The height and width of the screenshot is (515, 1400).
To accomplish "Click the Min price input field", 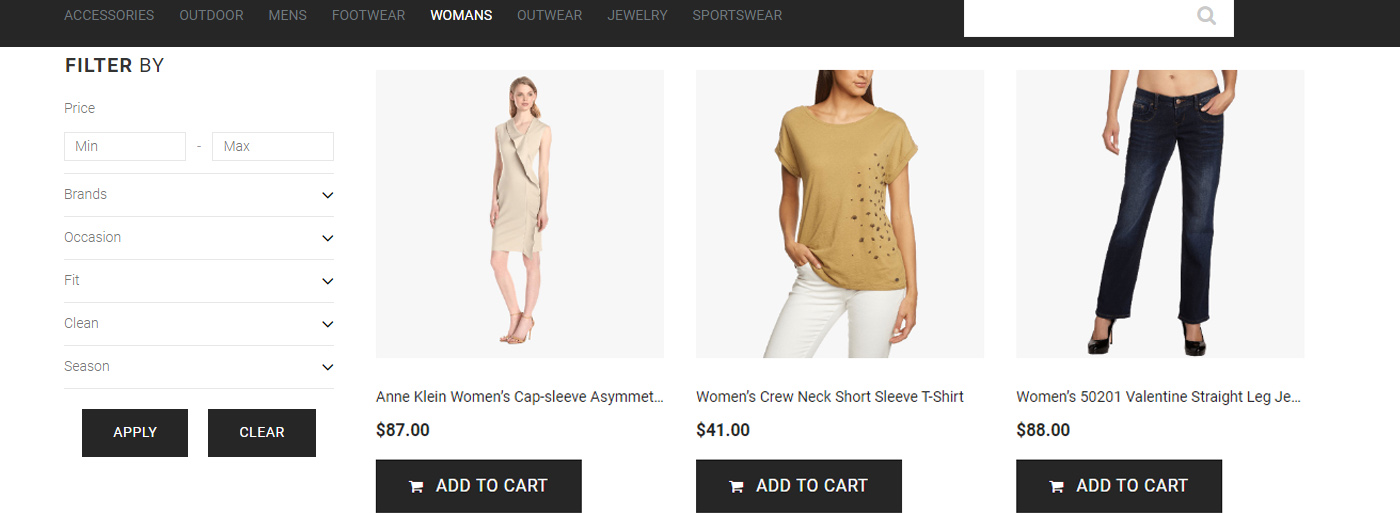I will [125, 146].
